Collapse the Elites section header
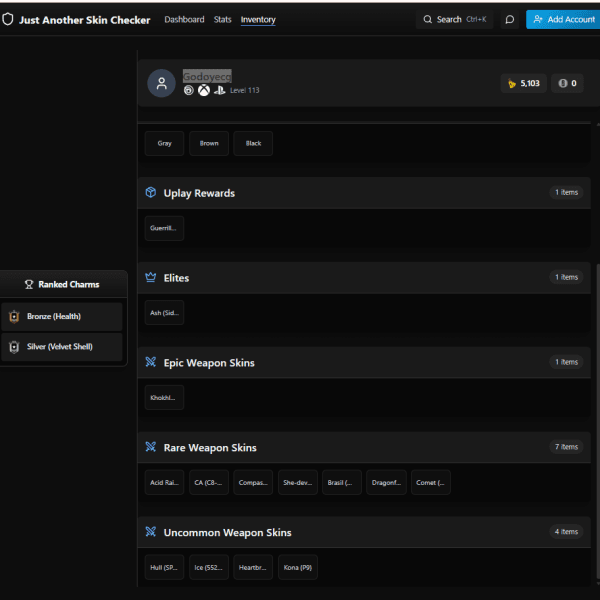The width and height of the screenshot is (600, 600). tap(364, 278)
